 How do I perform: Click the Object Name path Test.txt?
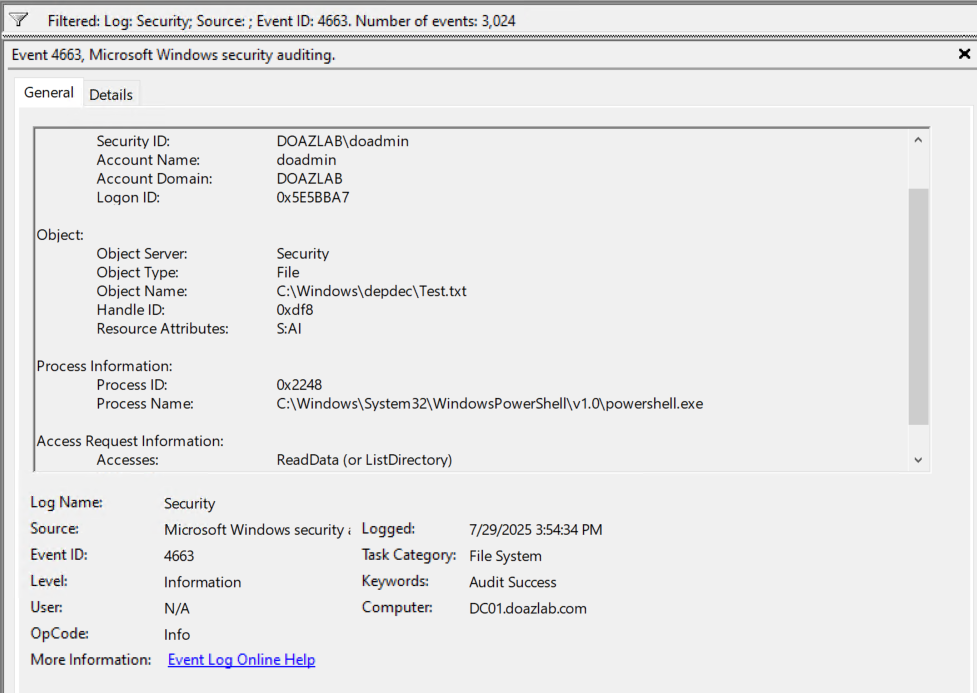click(x=371, y=291)
